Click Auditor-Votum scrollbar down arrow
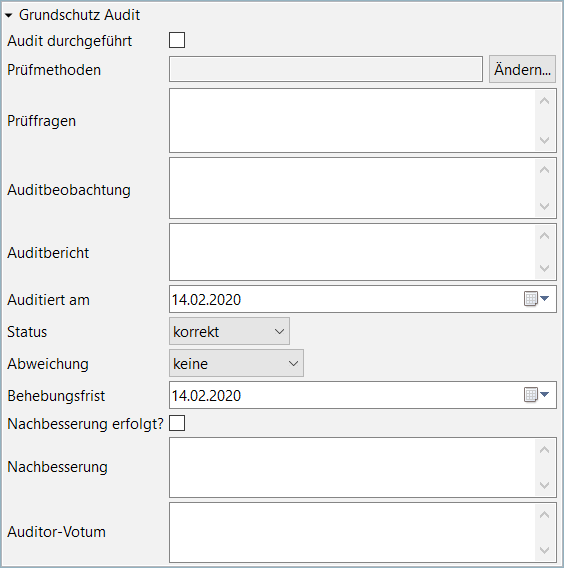Screen dimensions: 564x568 click(544, 550)
